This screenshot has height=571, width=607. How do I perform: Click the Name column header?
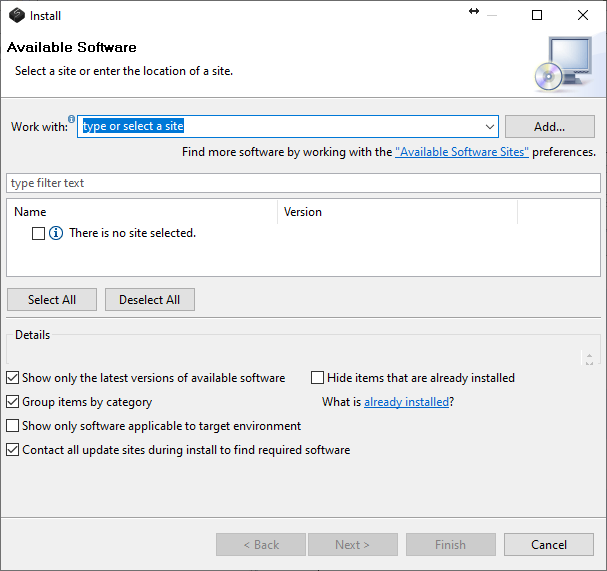point(142,212)
